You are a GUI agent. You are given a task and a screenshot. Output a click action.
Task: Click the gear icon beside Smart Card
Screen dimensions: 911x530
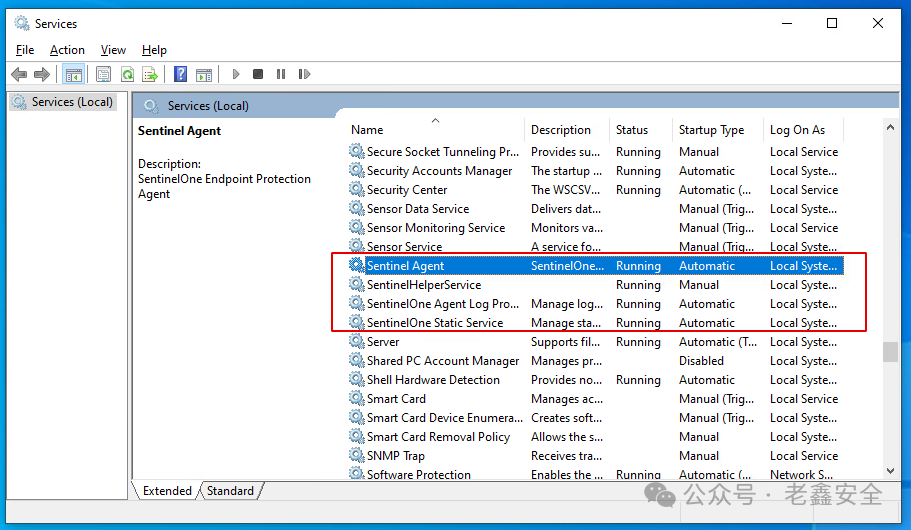356,398
